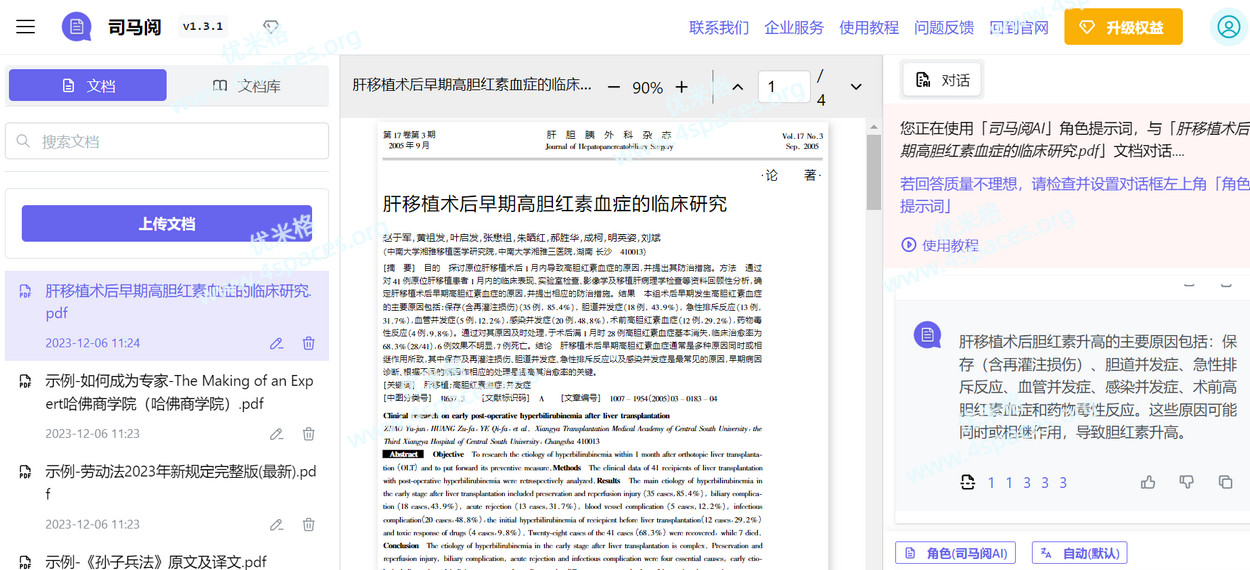Open the hamburger menu

pyautogui.click(x=26, y=27)
